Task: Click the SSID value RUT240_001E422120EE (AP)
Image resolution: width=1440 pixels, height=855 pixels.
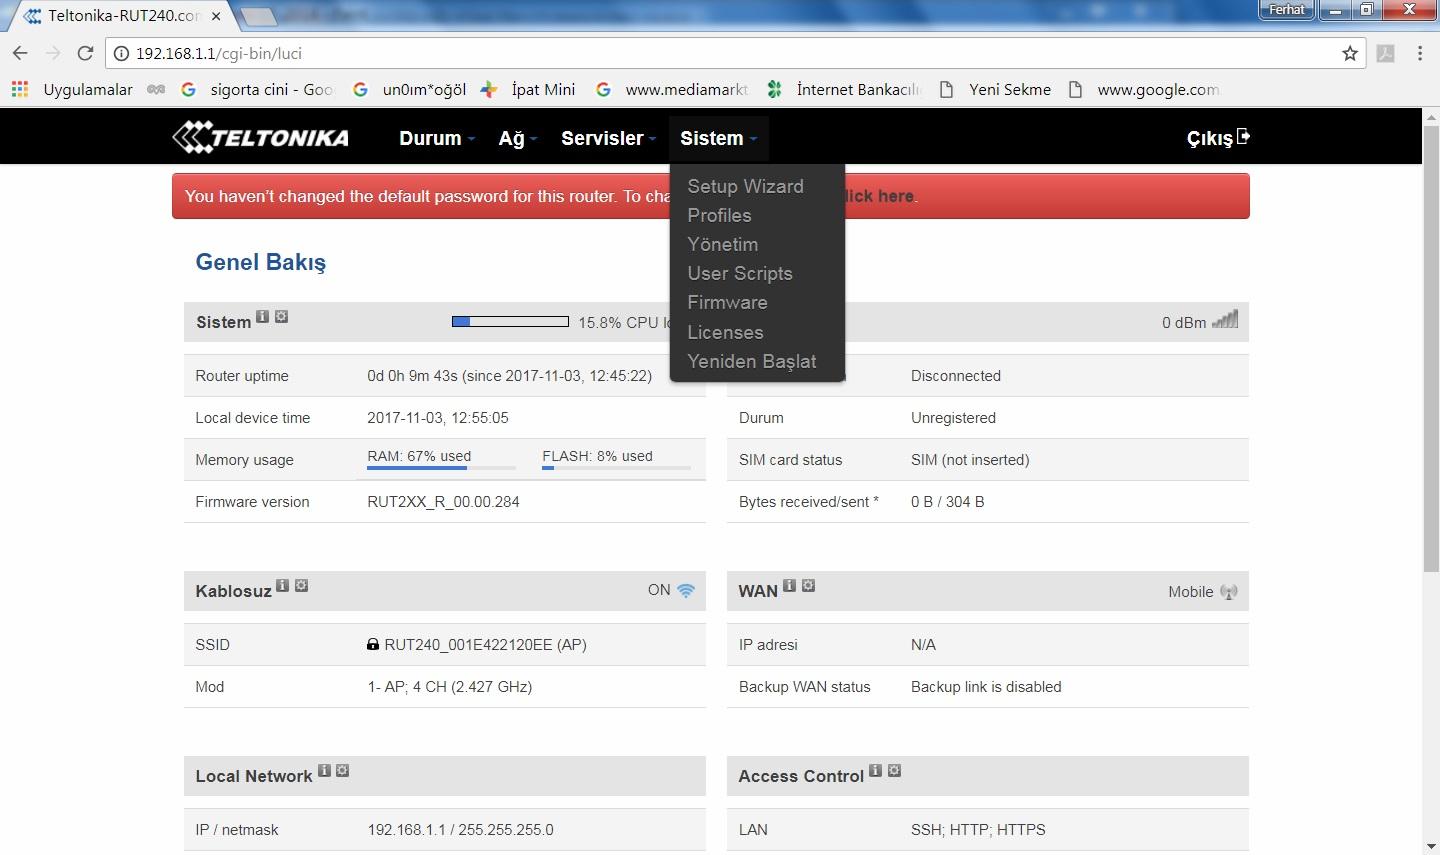Action: [485, 645]
